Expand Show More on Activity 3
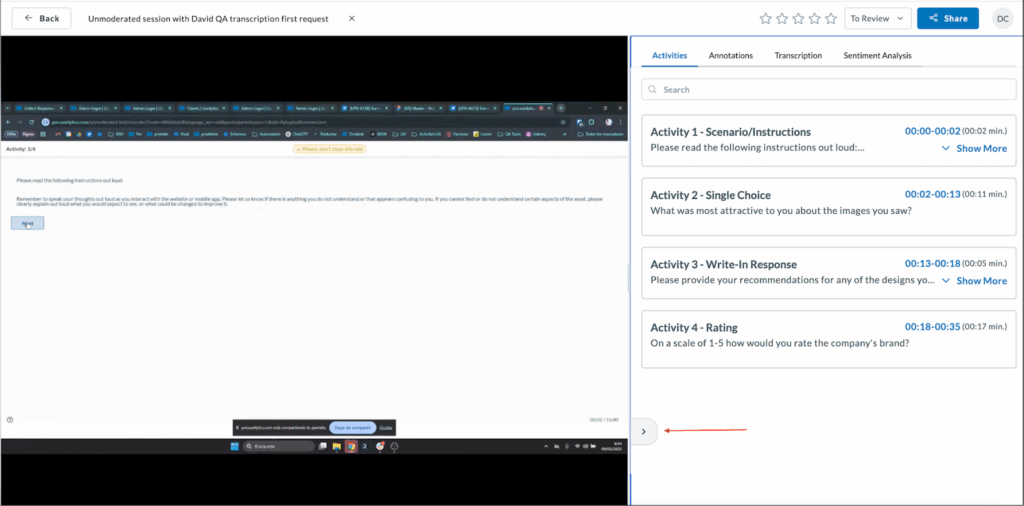1024x506 pixels. (x=974, y=281)
